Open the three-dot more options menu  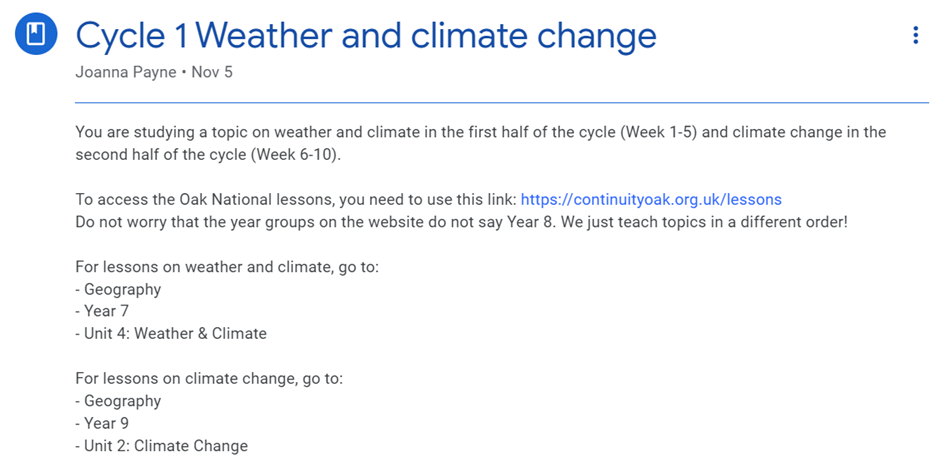[x=915, y=35]
